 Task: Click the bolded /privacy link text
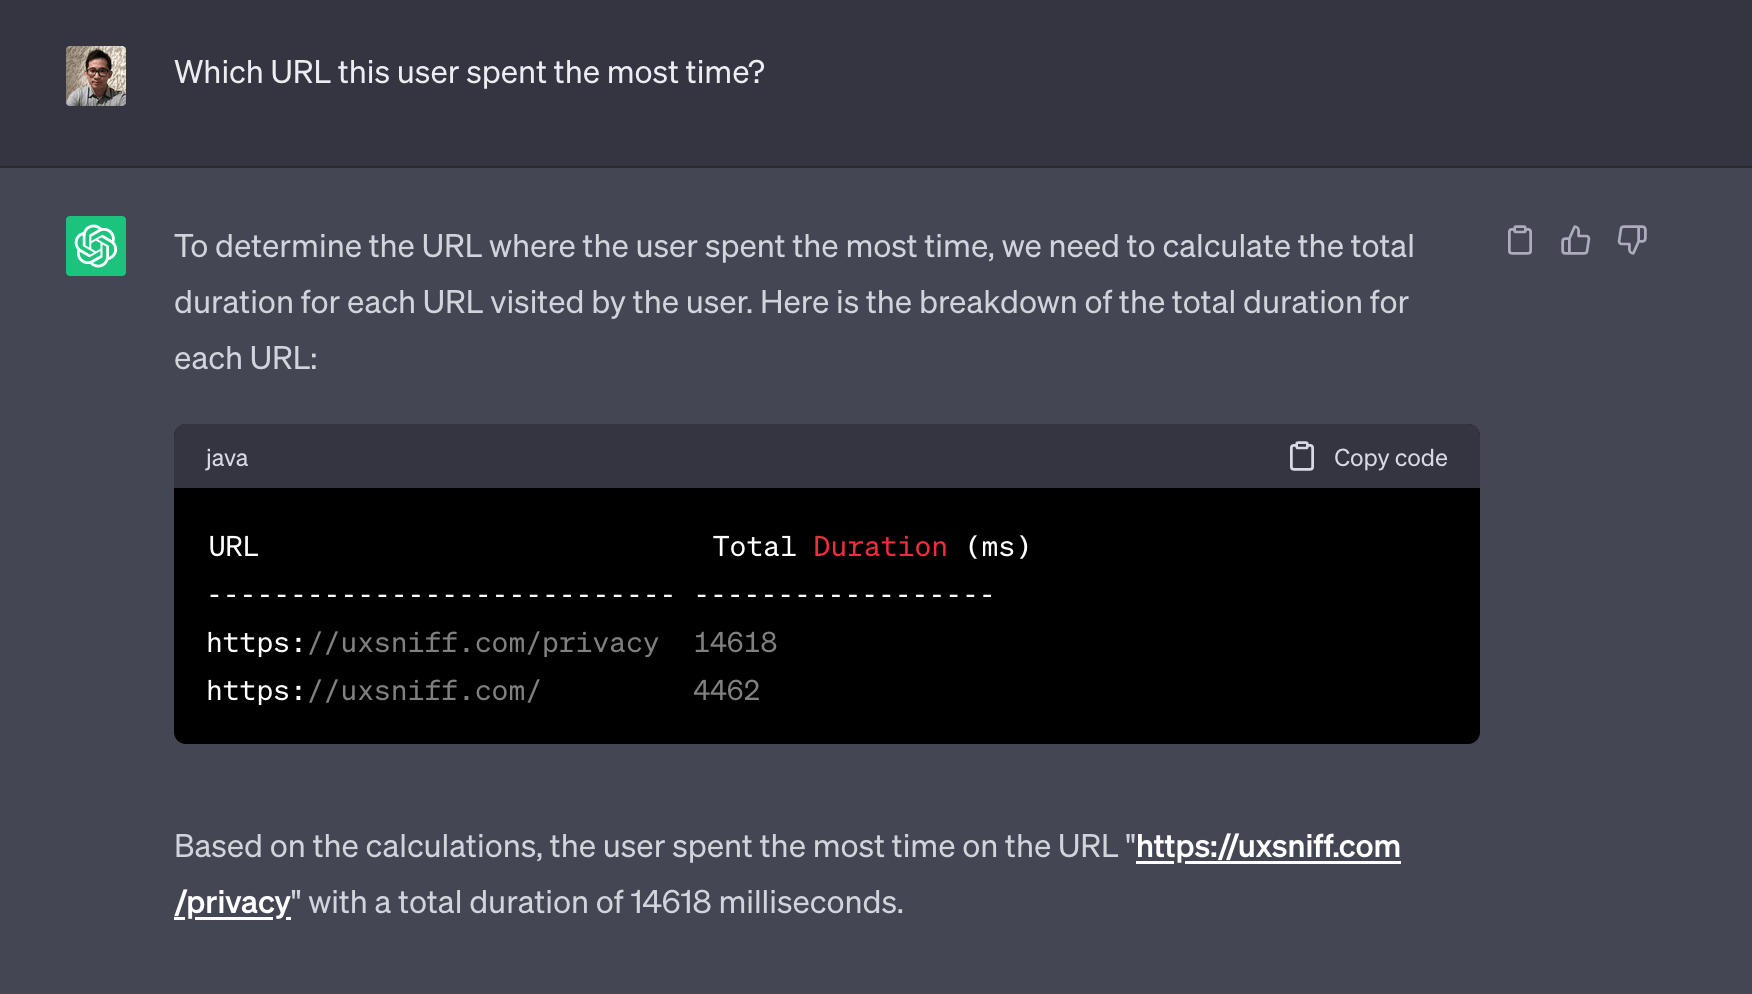coord(232,901)
